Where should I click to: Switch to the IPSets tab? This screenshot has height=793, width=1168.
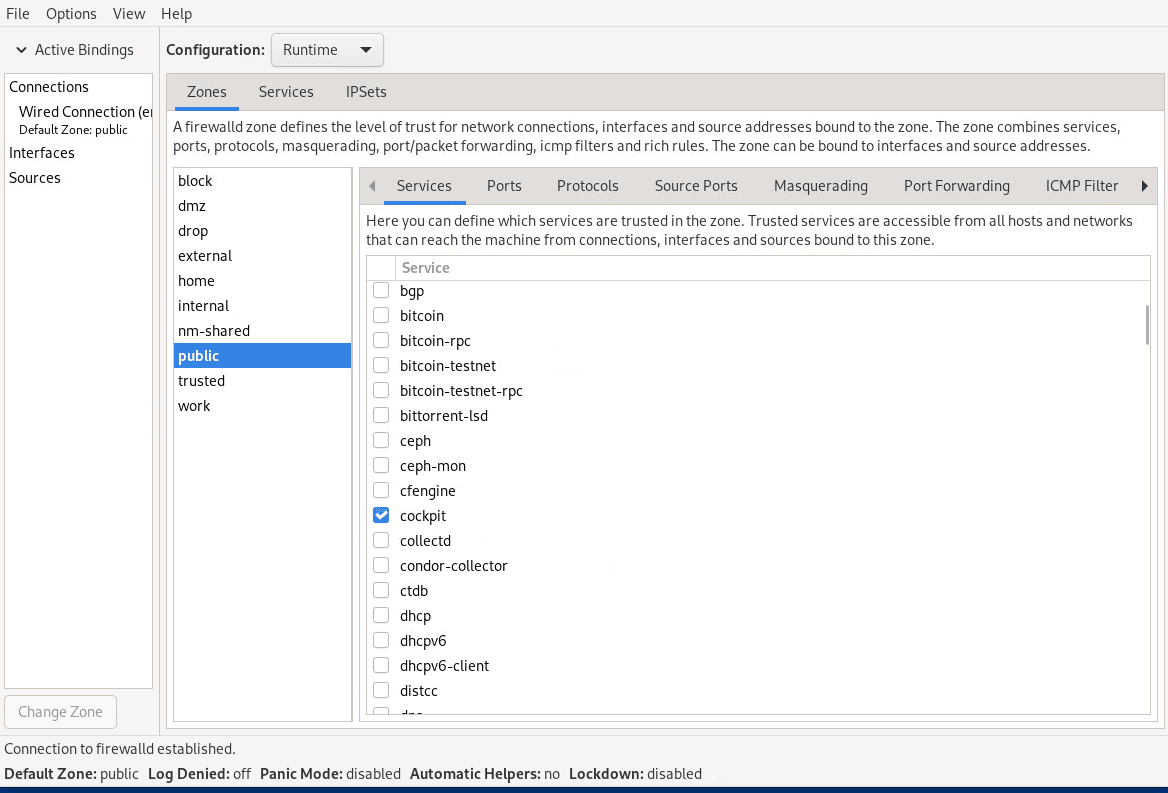point(365,91)
